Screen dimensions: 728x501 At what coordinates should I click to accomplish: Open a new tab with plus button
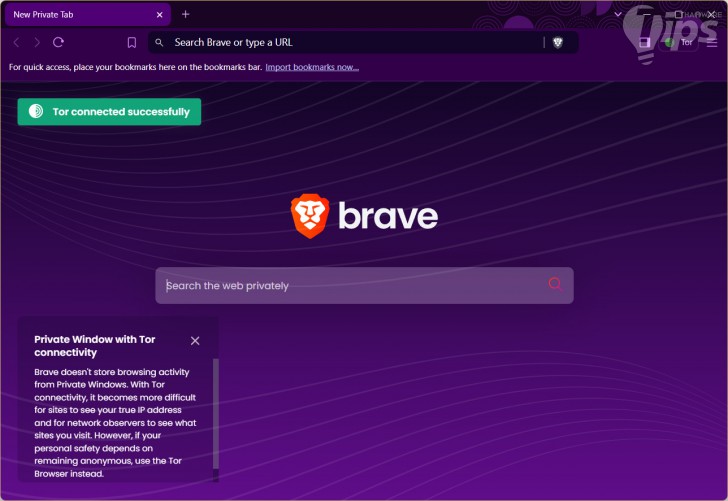tap(185, 14)
